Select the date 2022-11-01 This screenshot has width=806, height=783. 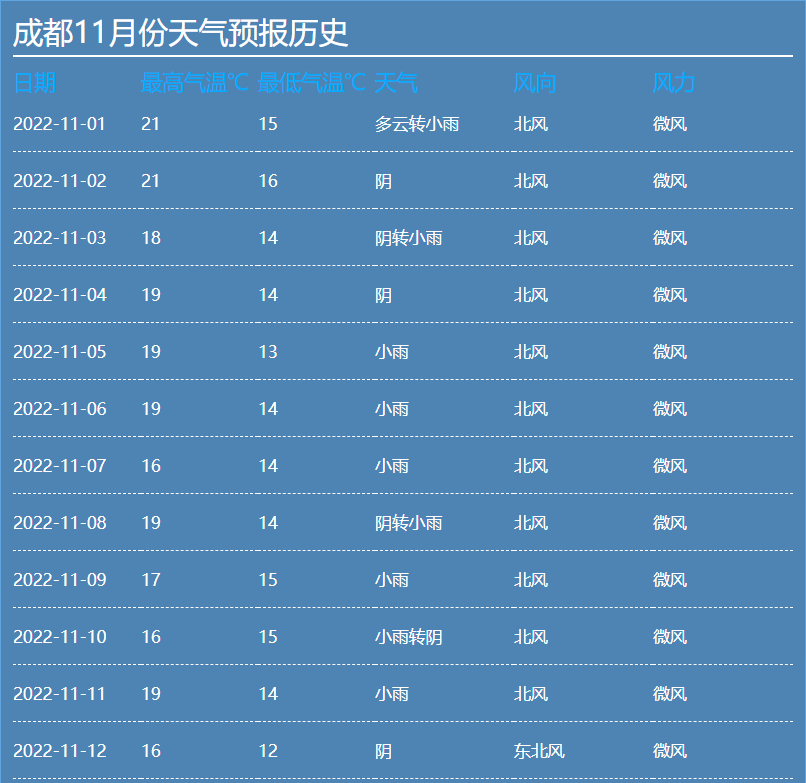59,124
